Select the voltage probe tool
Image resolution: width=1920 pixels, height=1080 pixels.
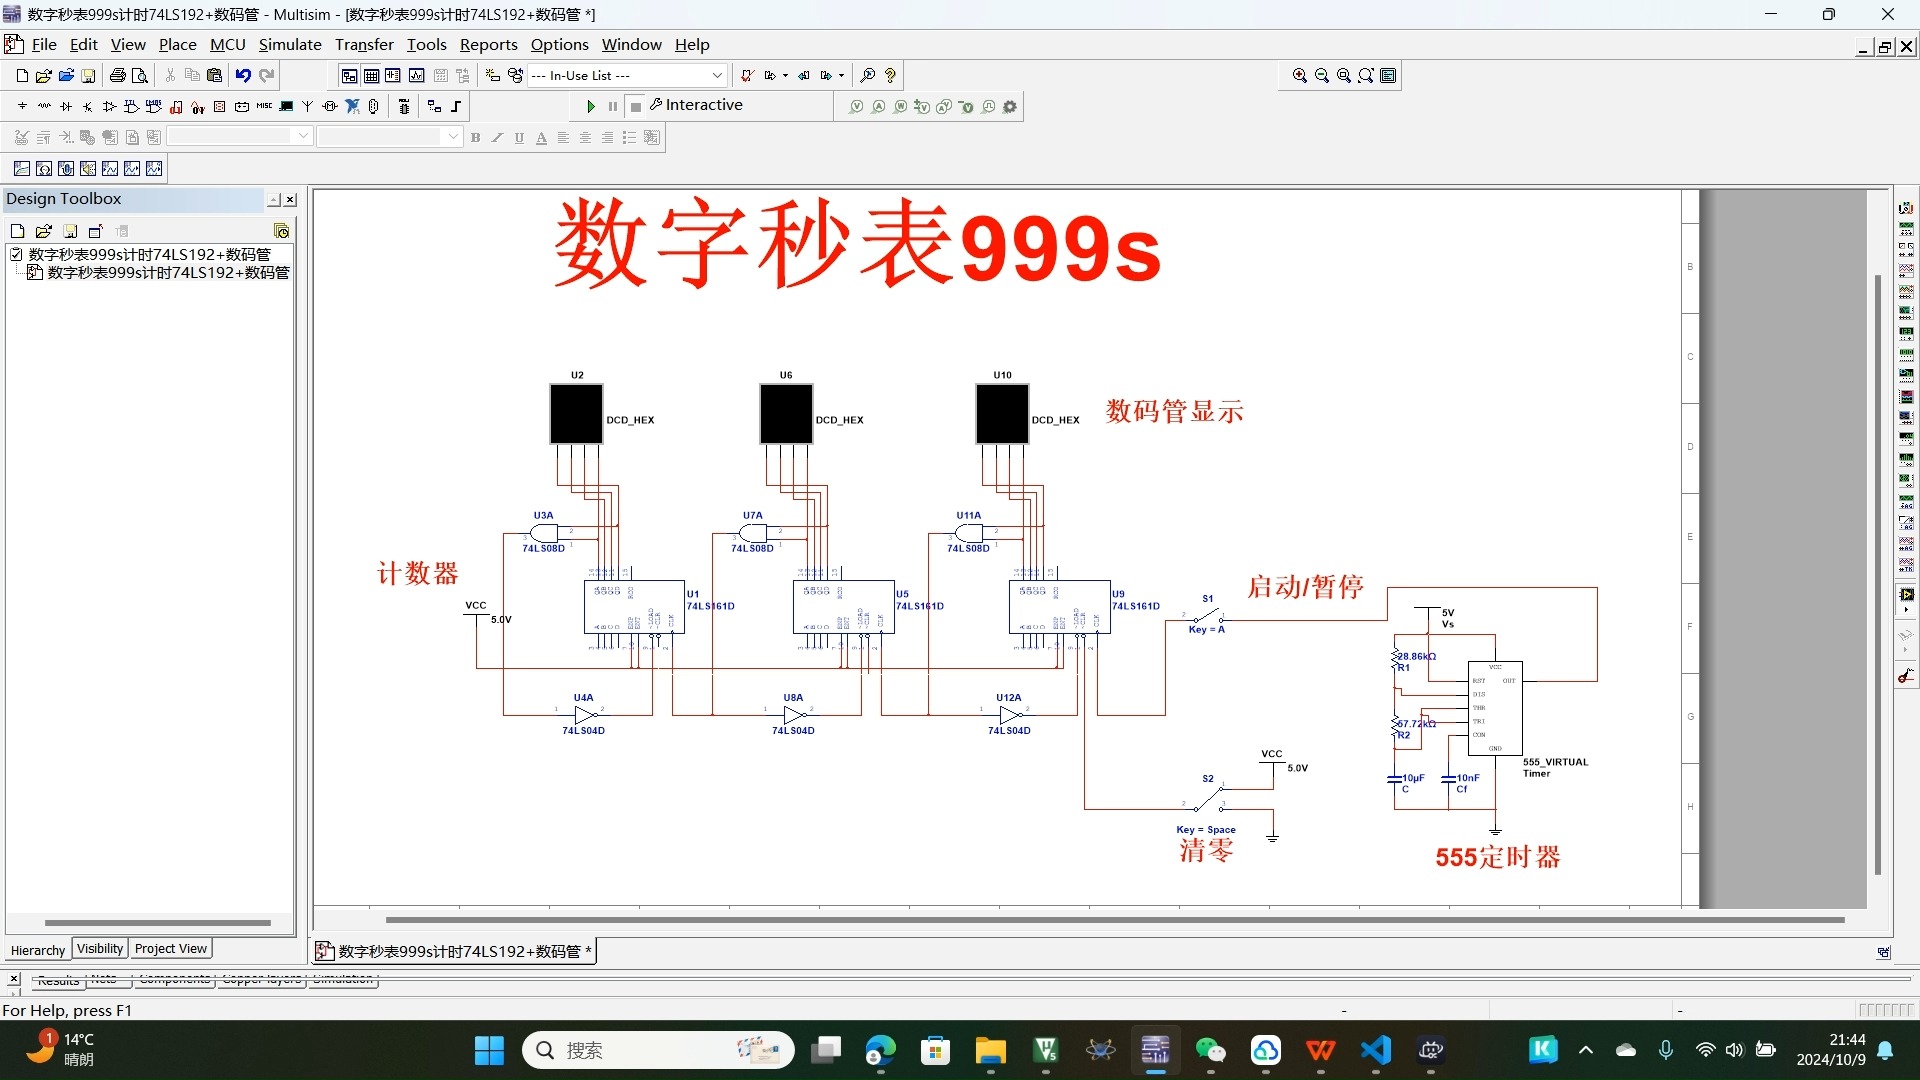(x=857, y=106)
